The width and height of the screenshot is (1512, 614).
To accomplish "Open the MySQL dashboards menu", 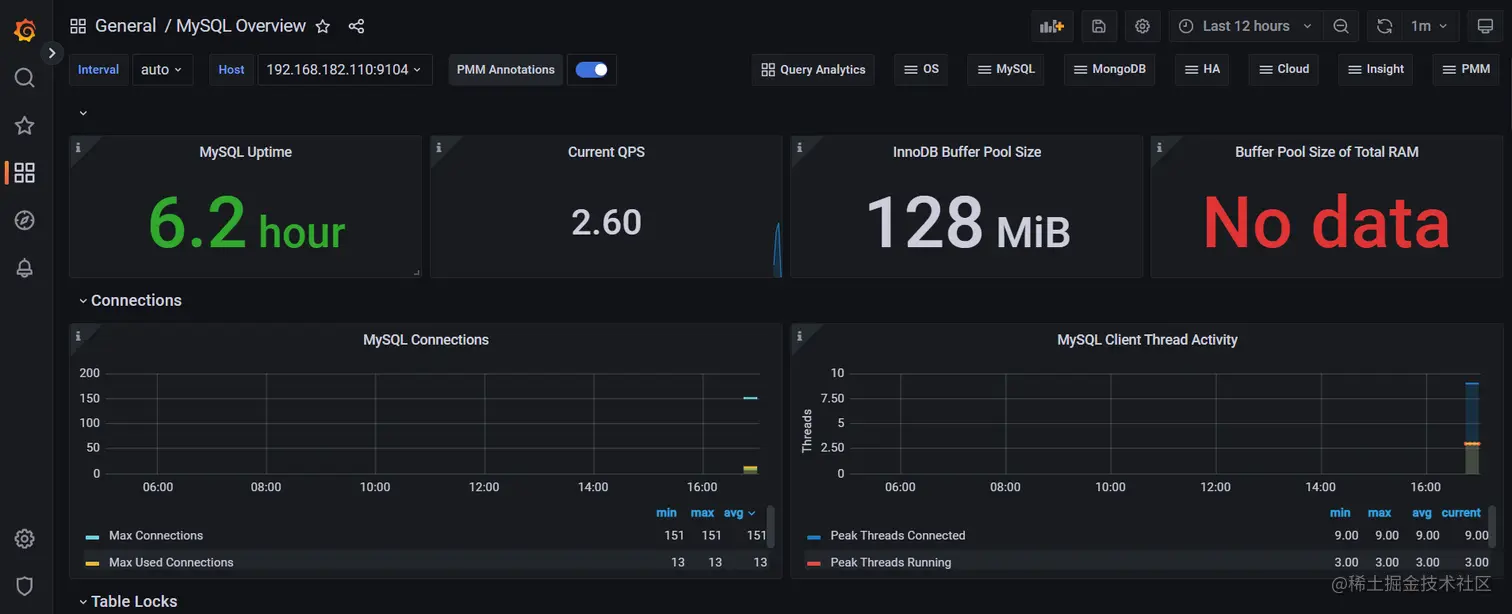I will point(1006,69).
